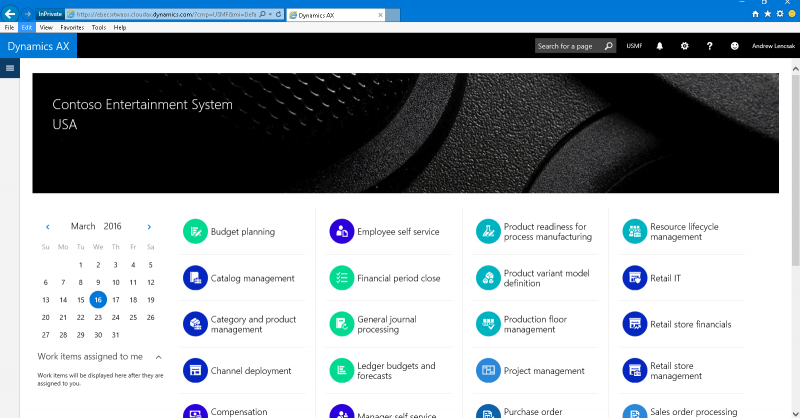
Task: Collapse Work items assigned to me section
Action: coord(159,357)
